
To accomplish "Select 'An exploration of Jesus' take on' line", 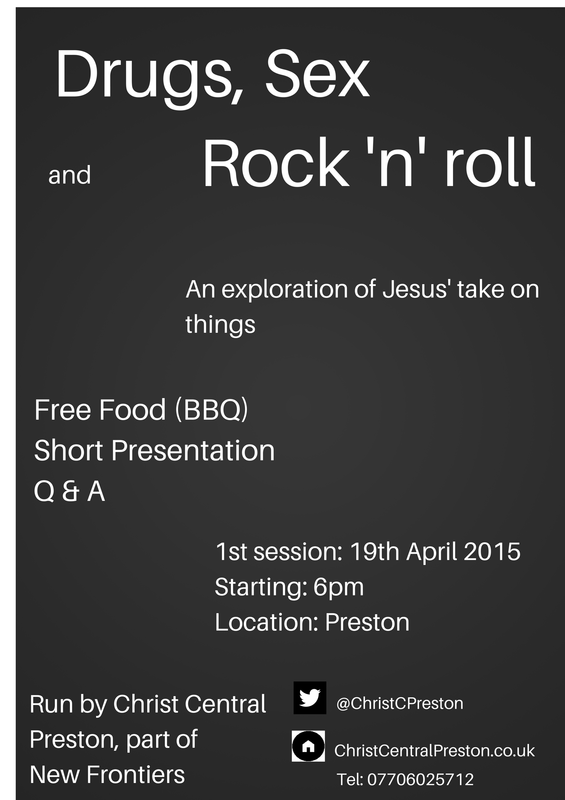I will tap(362, 289).
